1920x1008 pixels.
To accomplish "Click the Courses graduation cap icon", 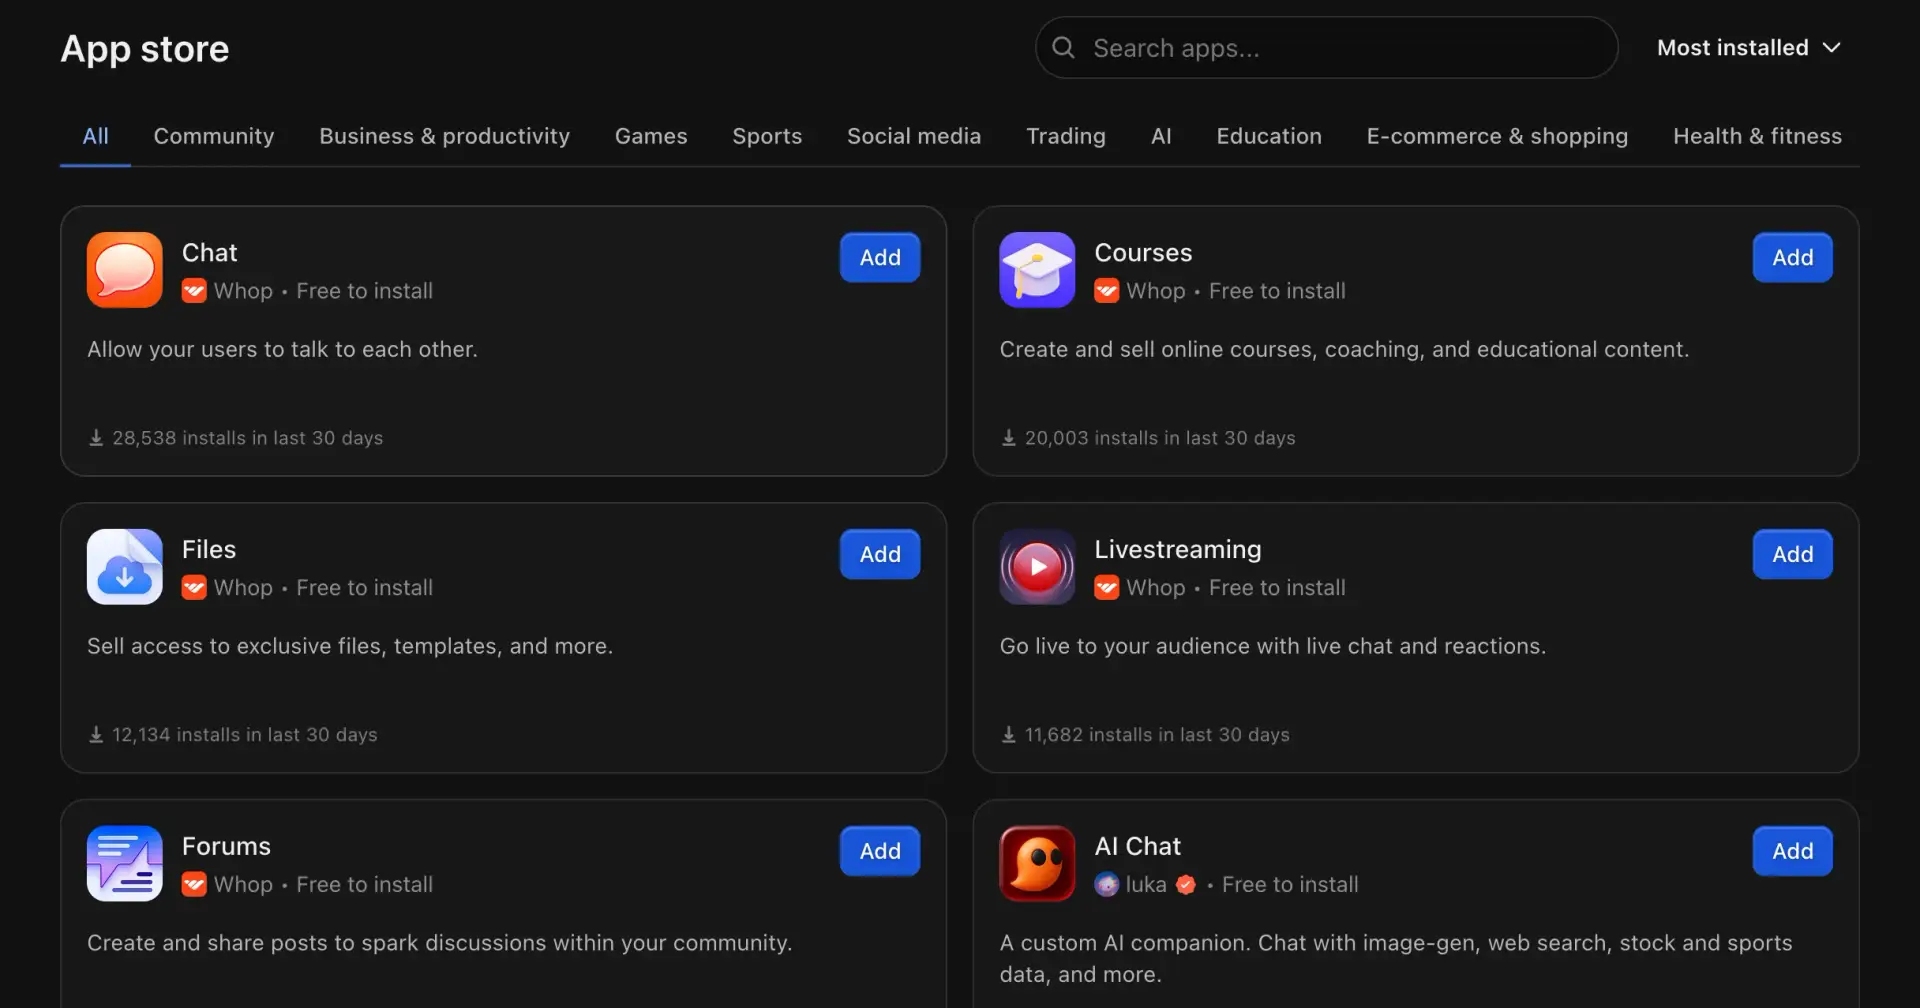I will coord(1037,269).
